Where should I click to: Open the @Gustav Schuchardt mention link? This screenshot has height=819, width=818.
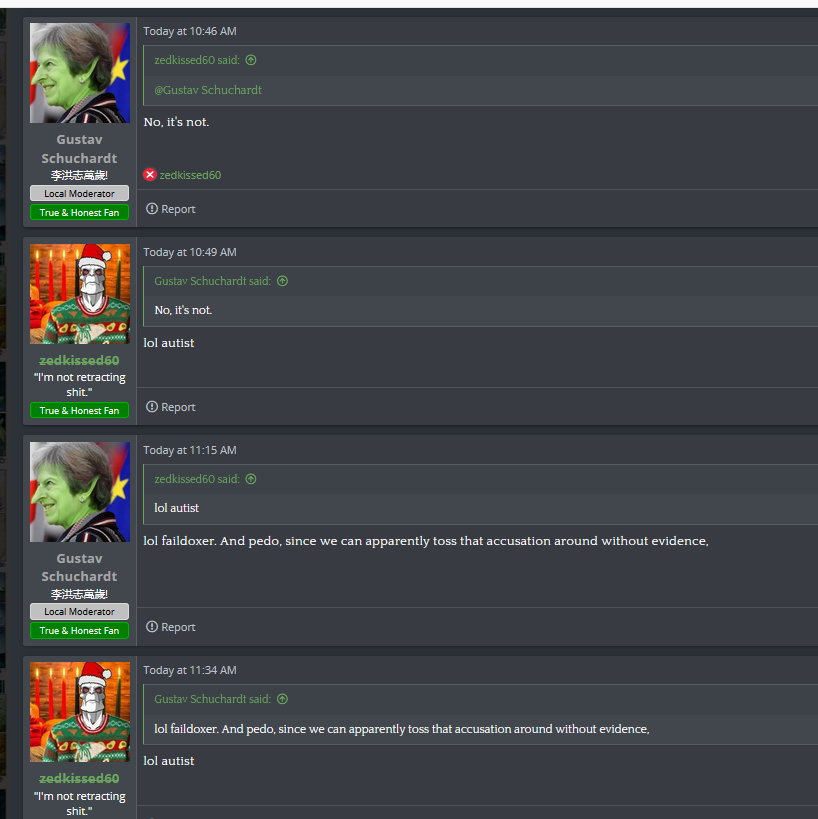pos(208,90)
